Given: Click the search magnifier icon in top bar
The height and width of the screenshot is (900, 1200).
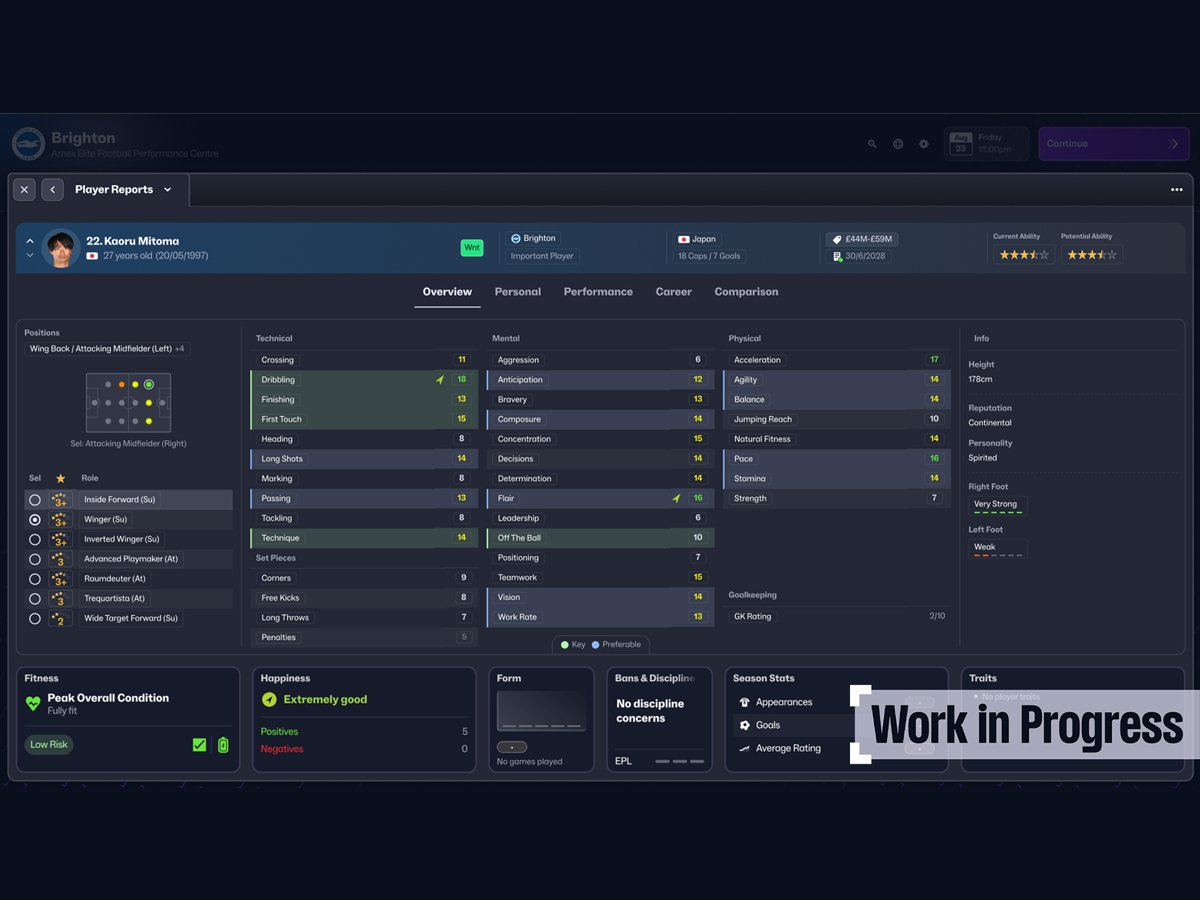Looking at the screenshot, I should pos(872,144).
